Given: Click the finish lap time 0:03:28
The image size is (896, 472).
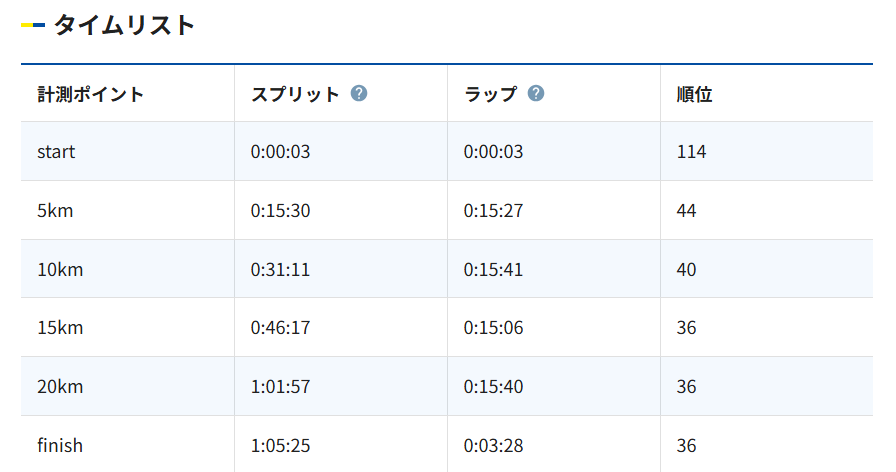Looking at the screenshot, I should pyautogui.click(x=494, y=446).
